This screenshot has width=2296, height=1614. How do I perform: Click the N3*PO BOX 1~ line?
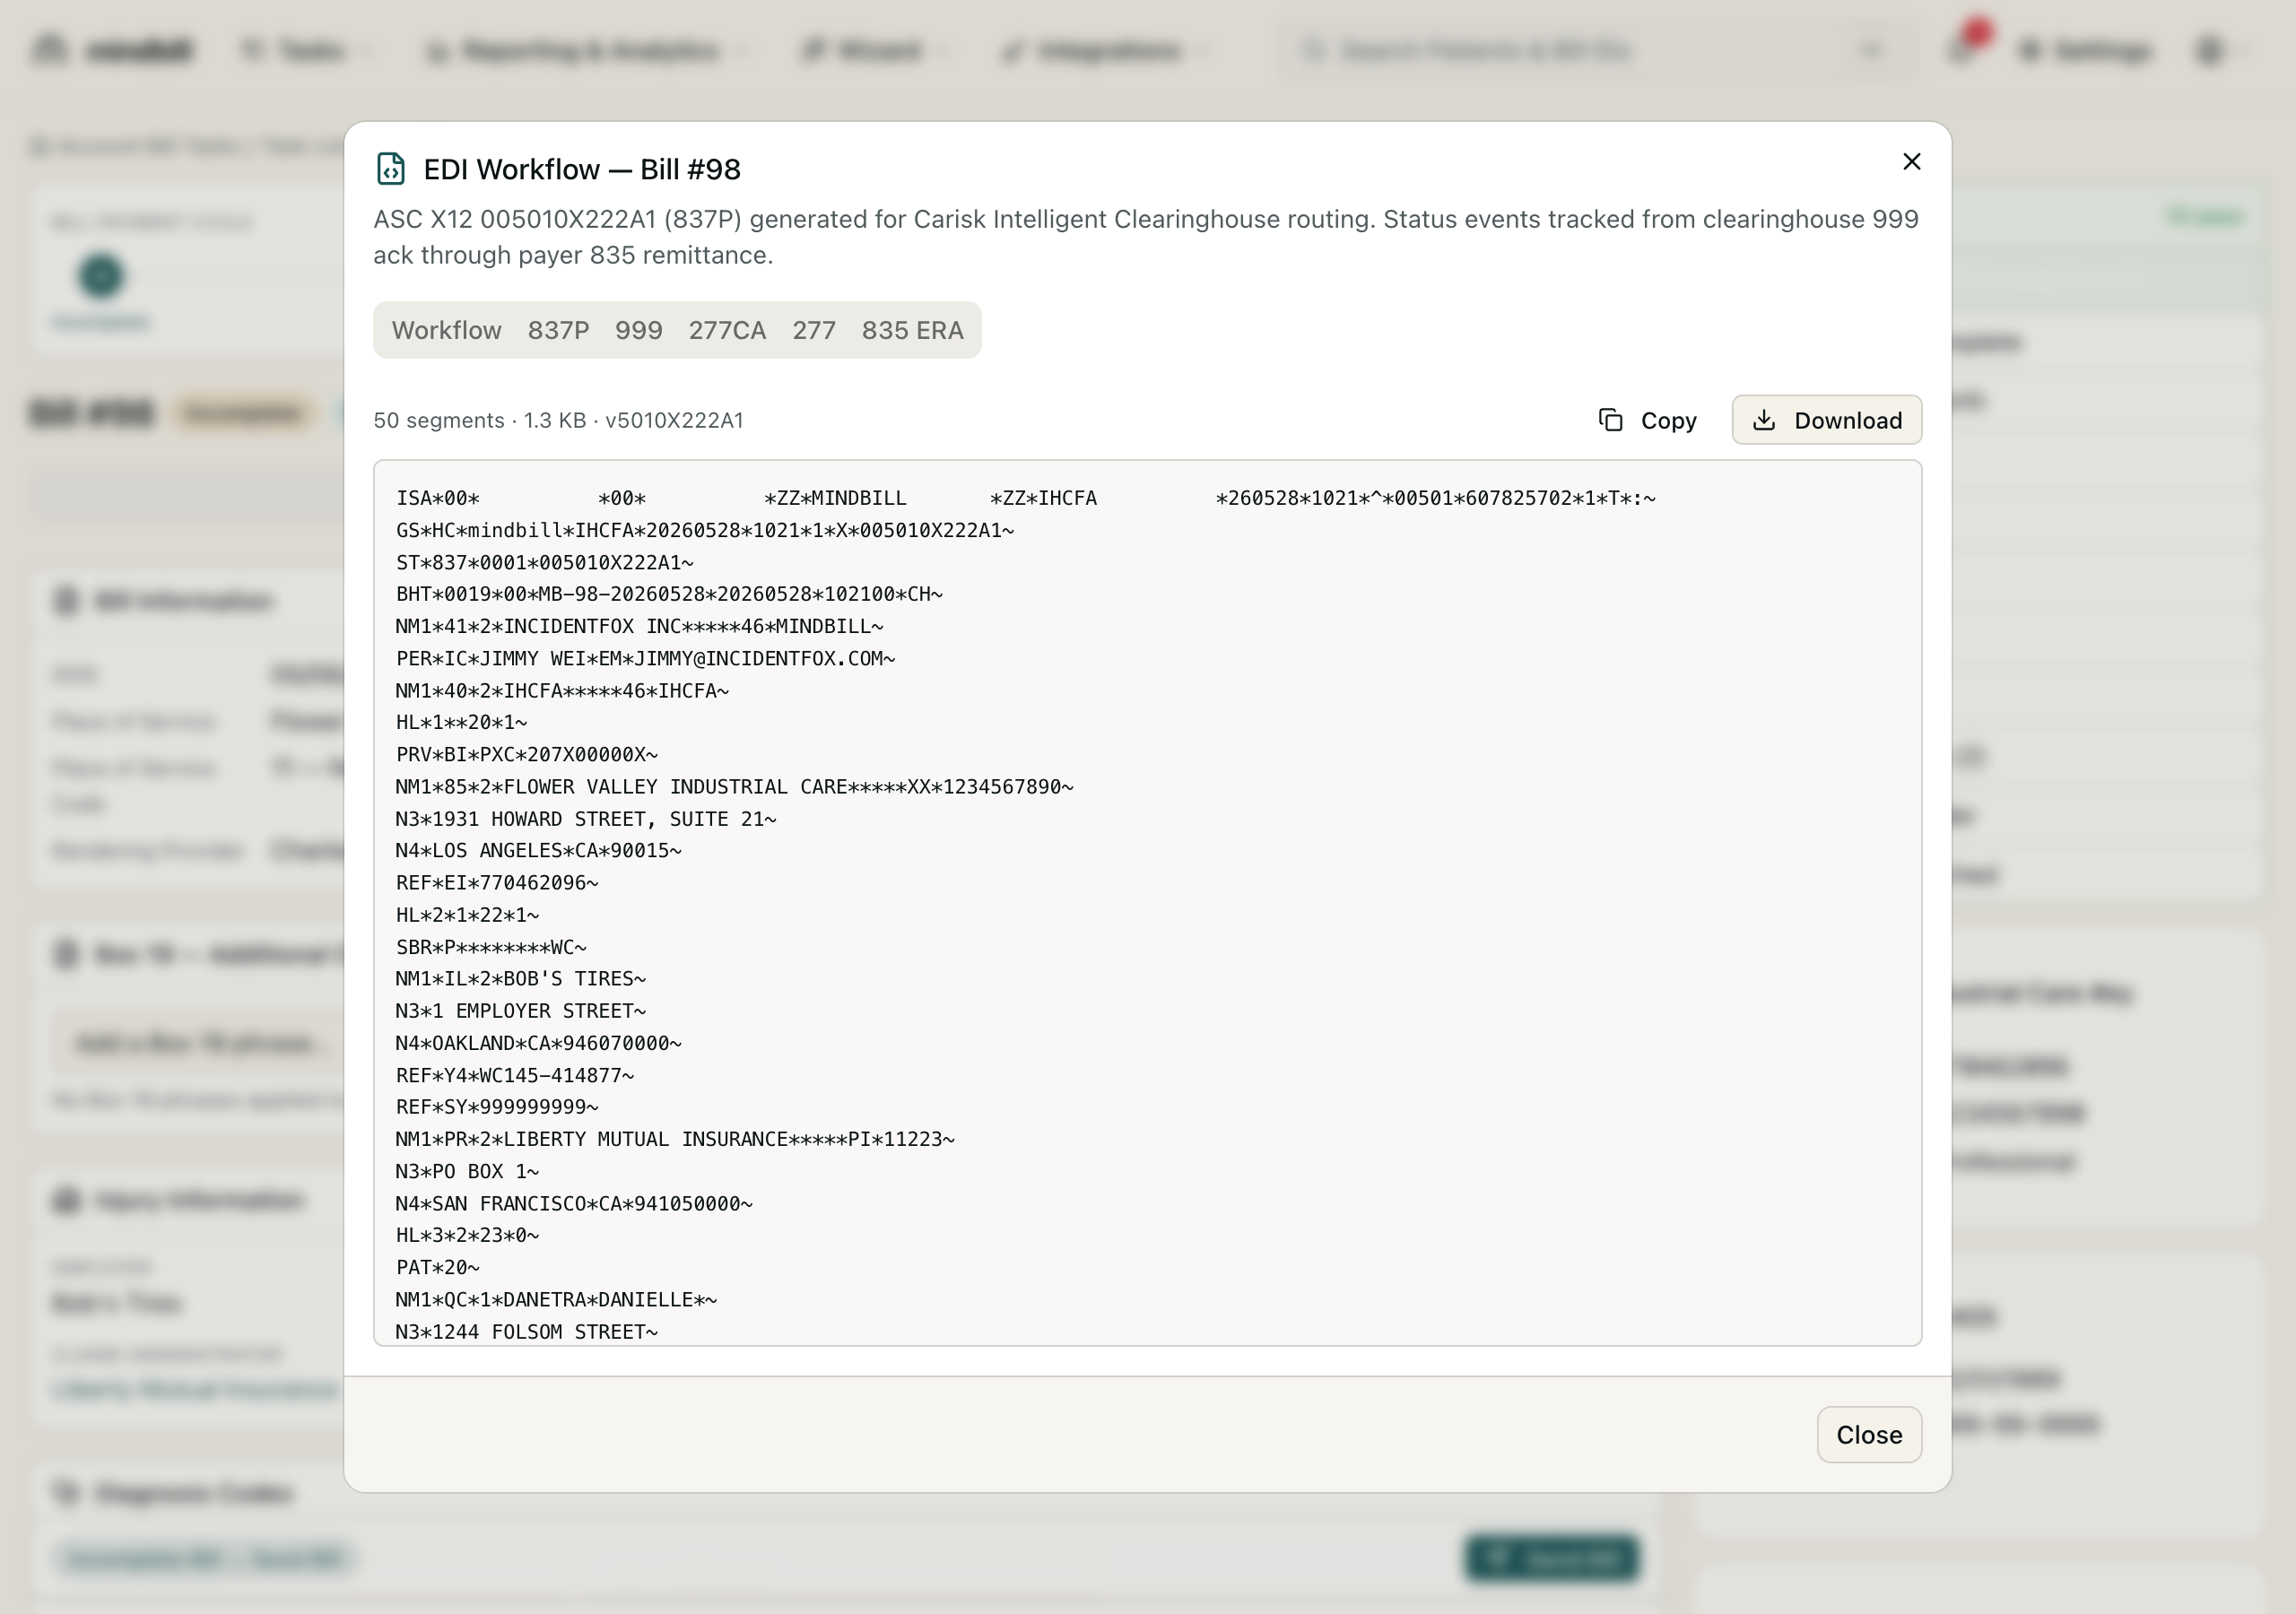467,1171
